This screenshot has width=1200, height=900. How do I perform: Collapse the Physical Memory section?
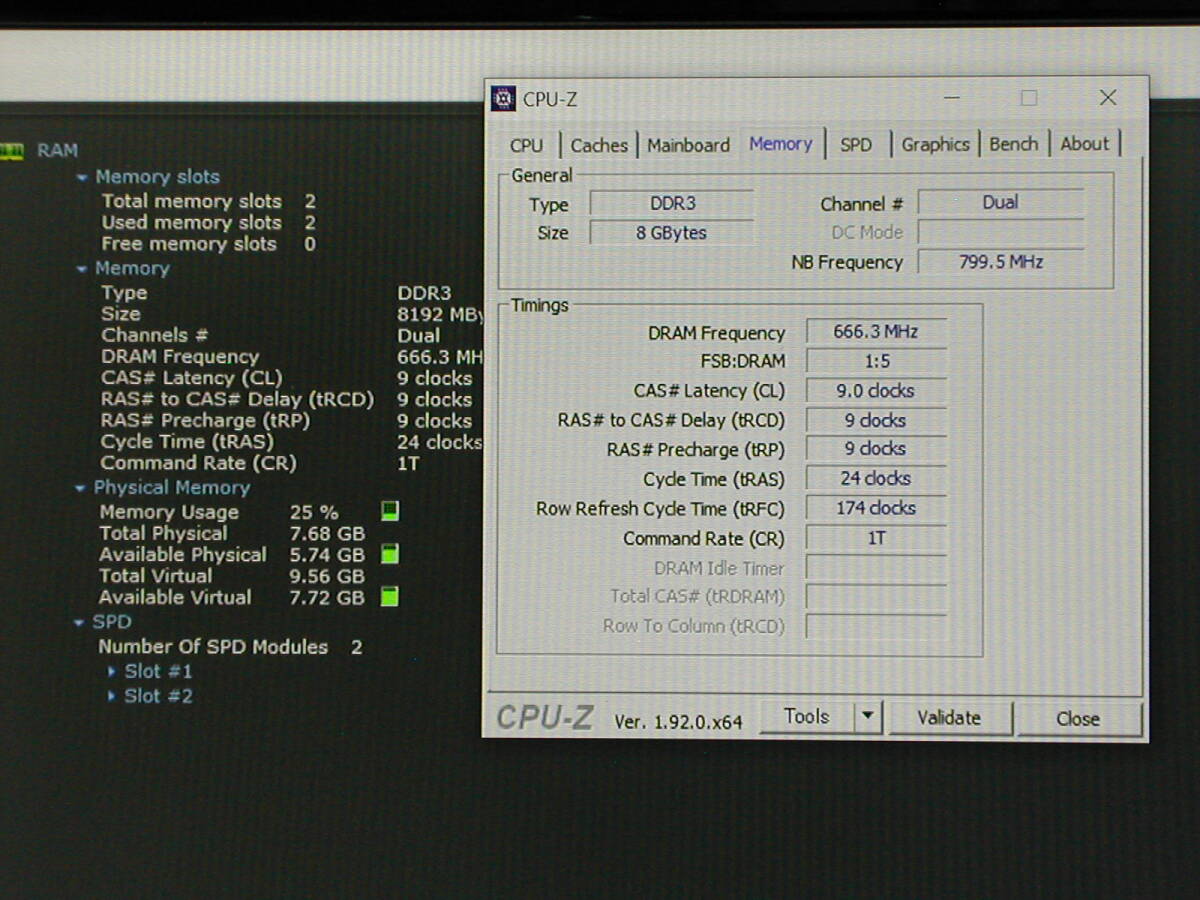click(x=81, y=489)
